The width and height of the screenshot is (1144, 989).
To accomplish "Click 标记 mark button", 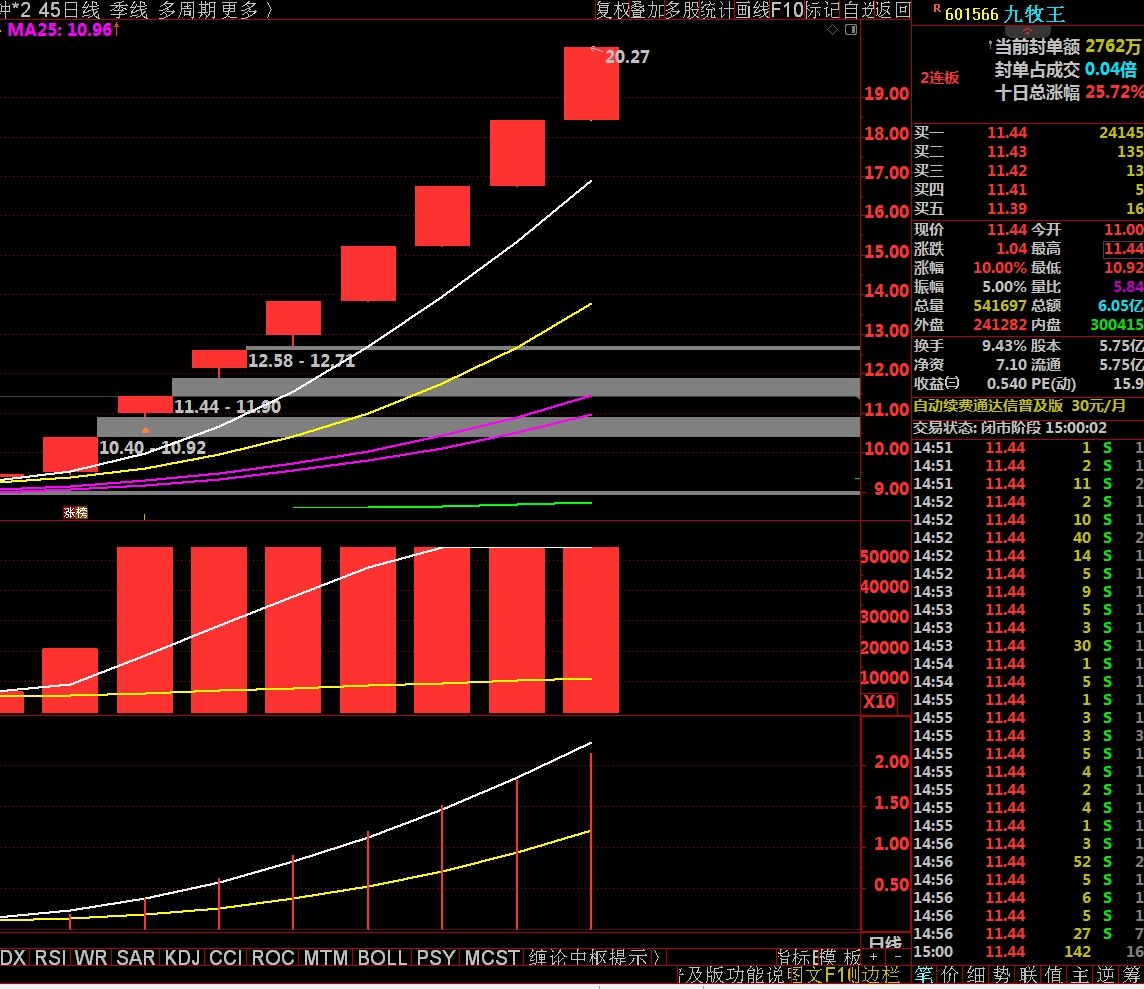I will 822,10.
